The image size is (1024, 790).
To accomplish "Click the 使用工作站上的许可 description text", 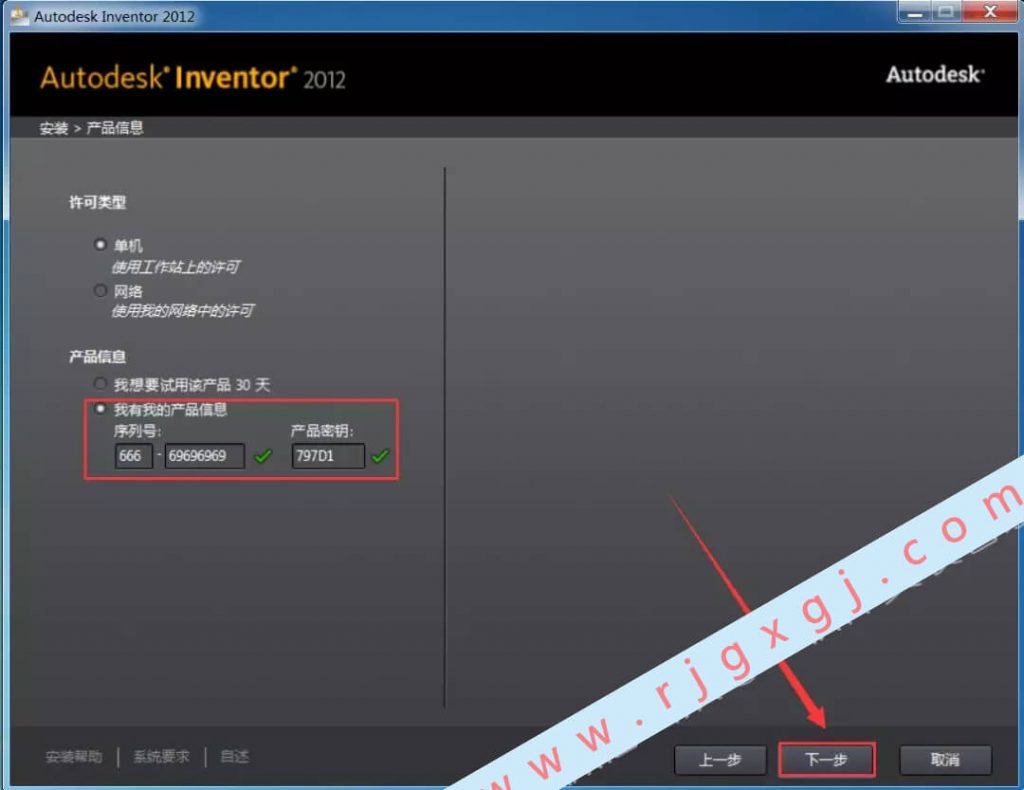I will (x=175, y=267).
